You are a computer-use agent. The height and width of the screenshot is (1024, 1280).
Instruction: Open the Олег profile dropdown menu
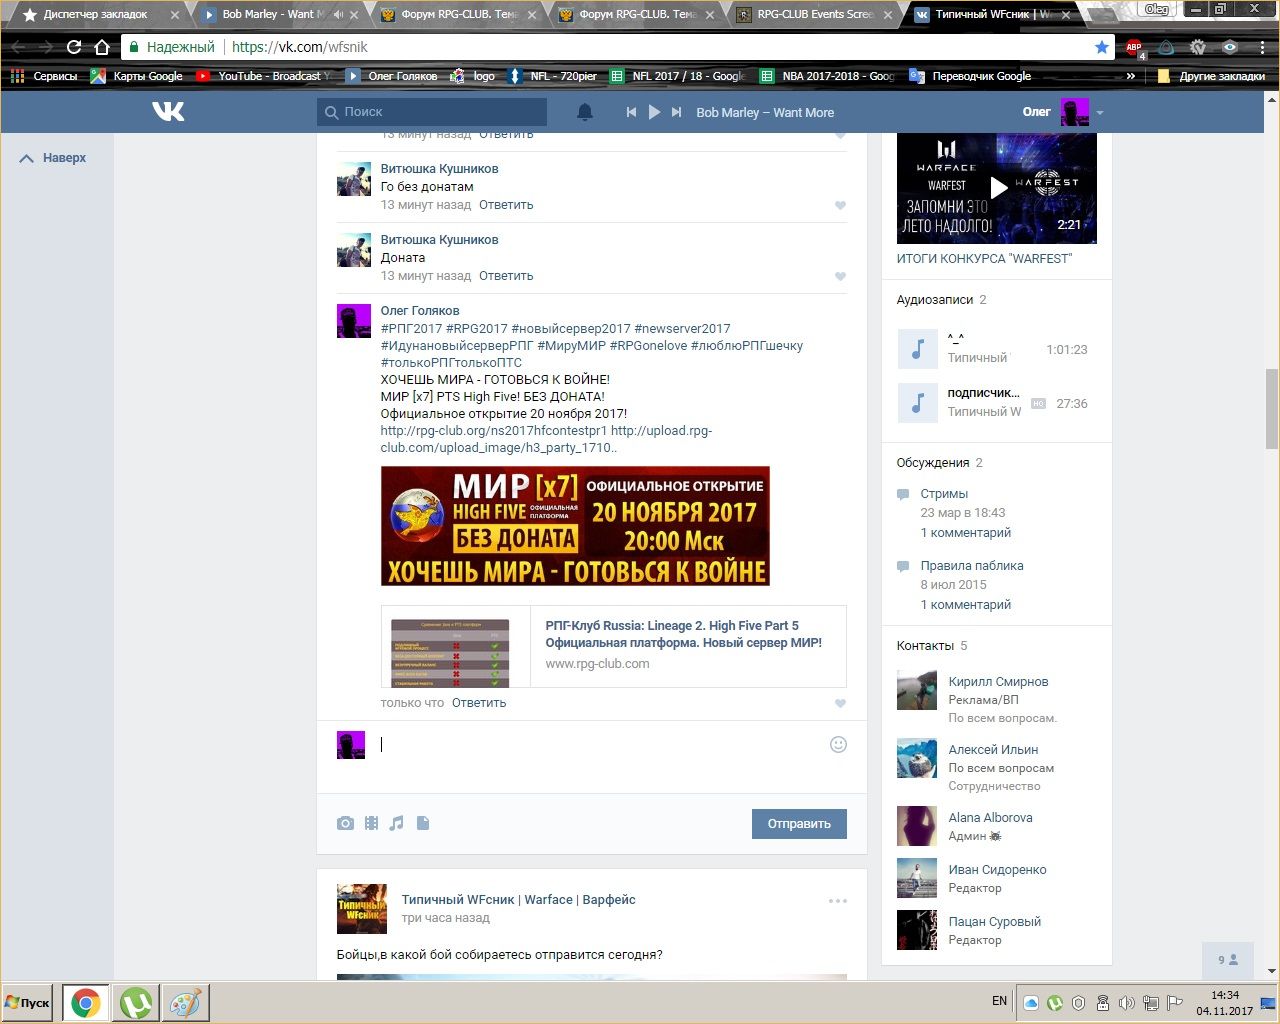pyautogui.click(x=1100, y=113)
